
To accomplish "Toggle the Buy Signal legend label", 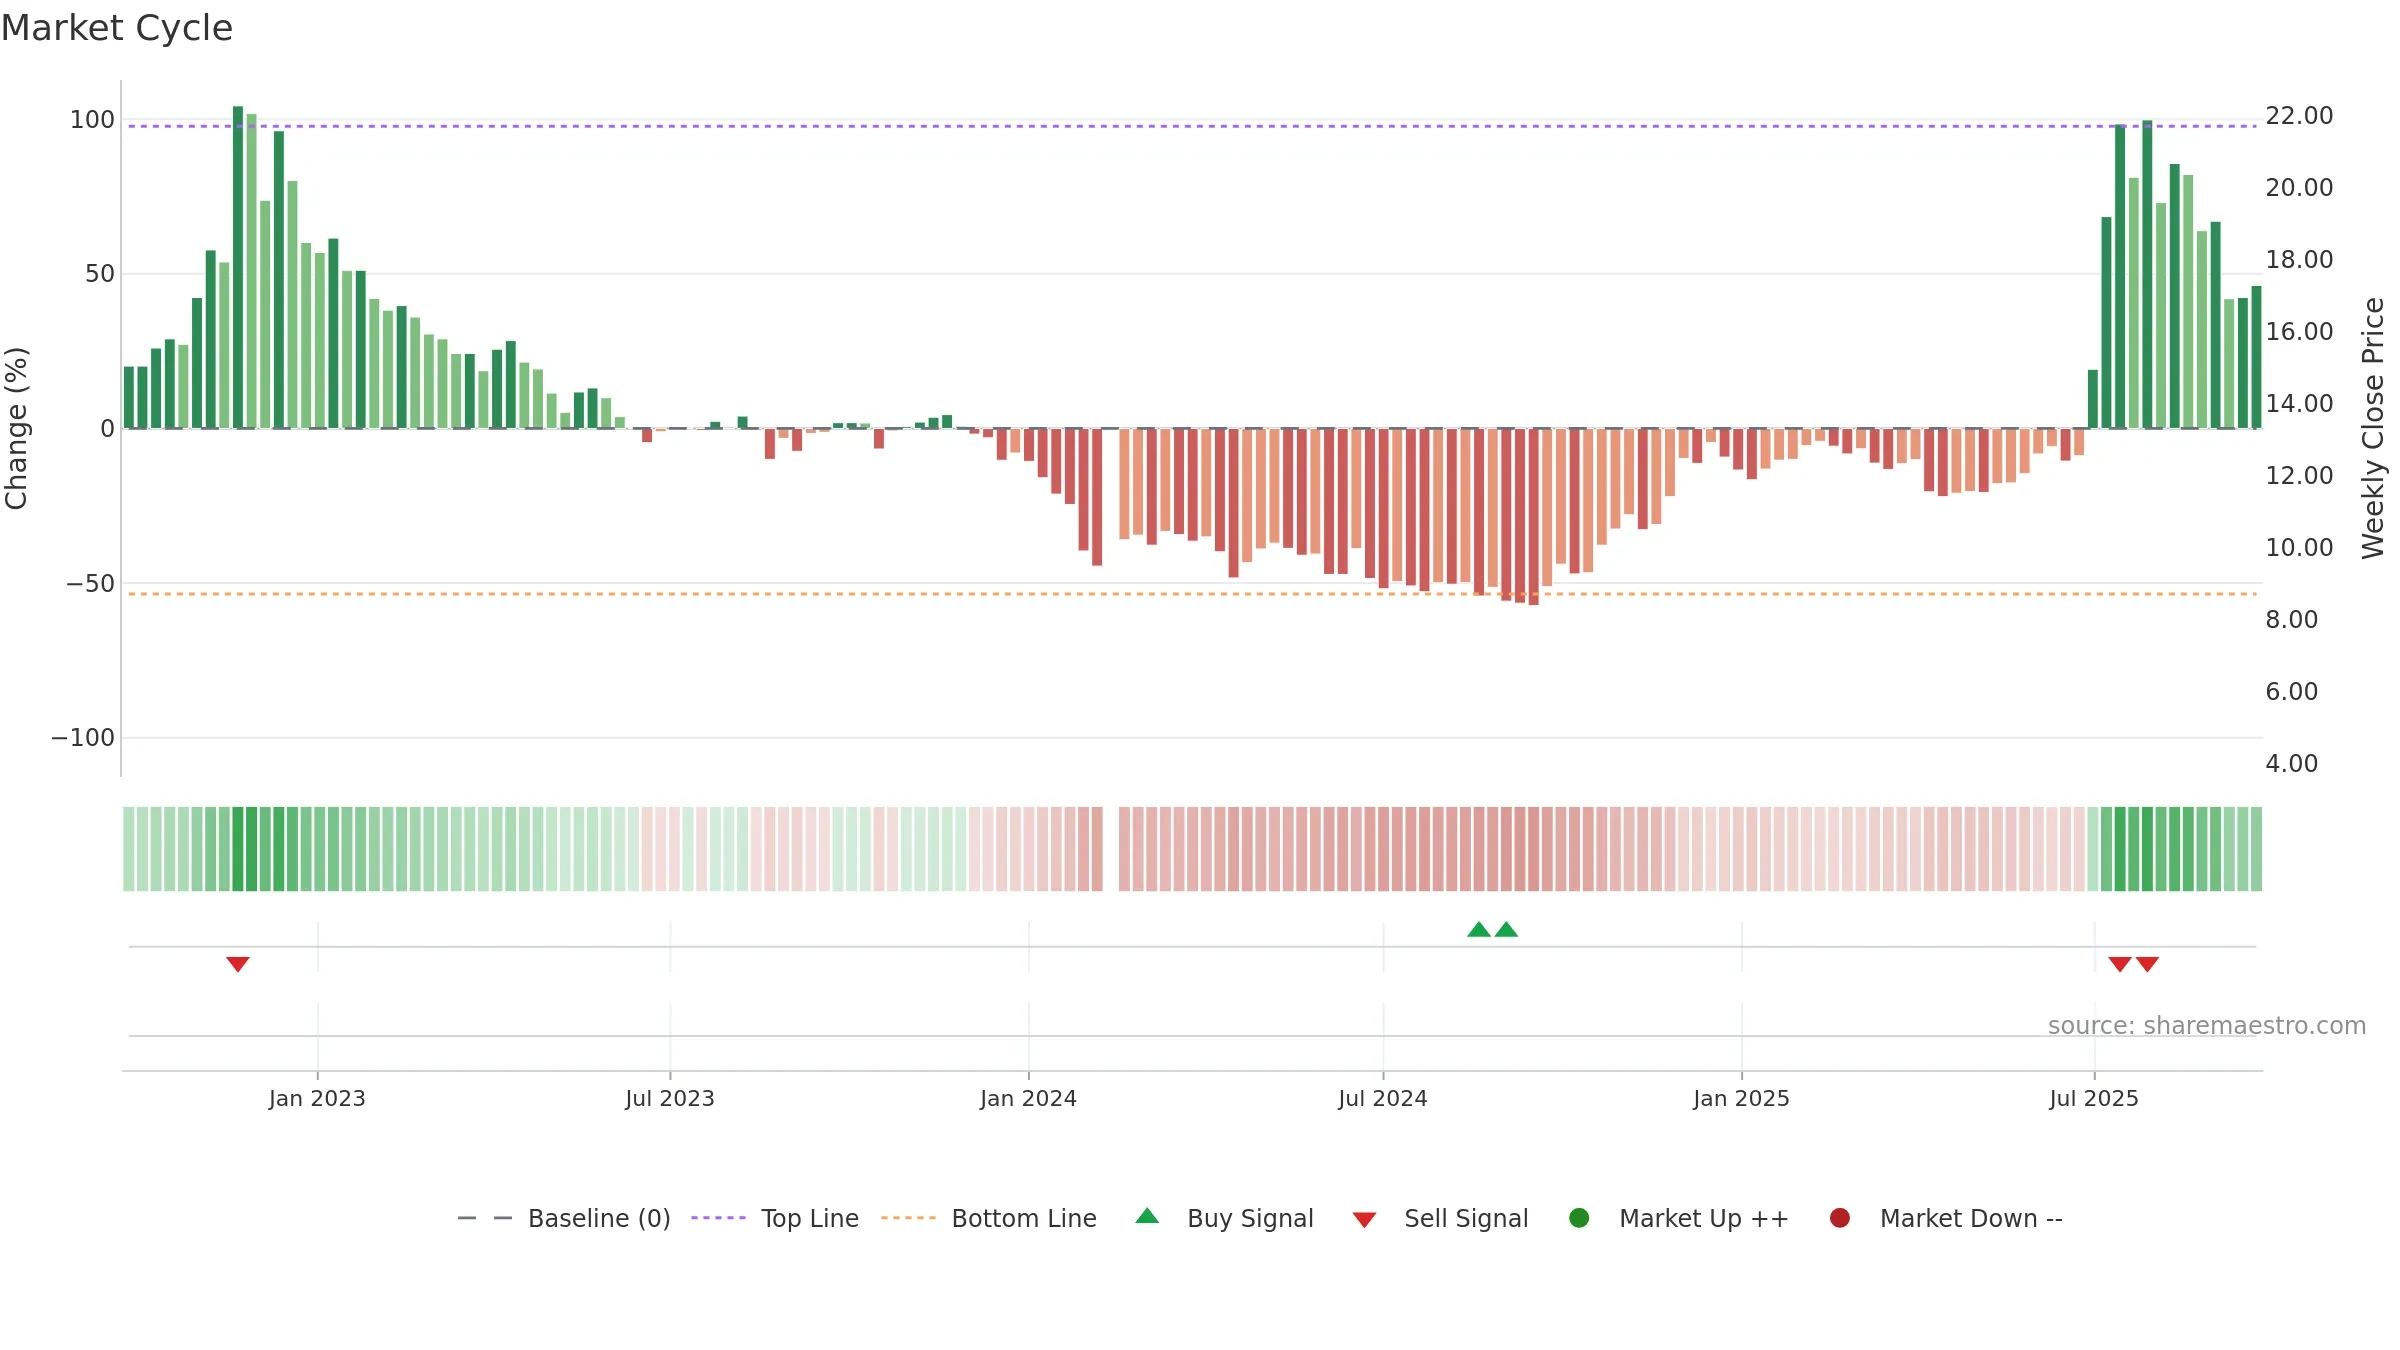I will [1250, 1219].
